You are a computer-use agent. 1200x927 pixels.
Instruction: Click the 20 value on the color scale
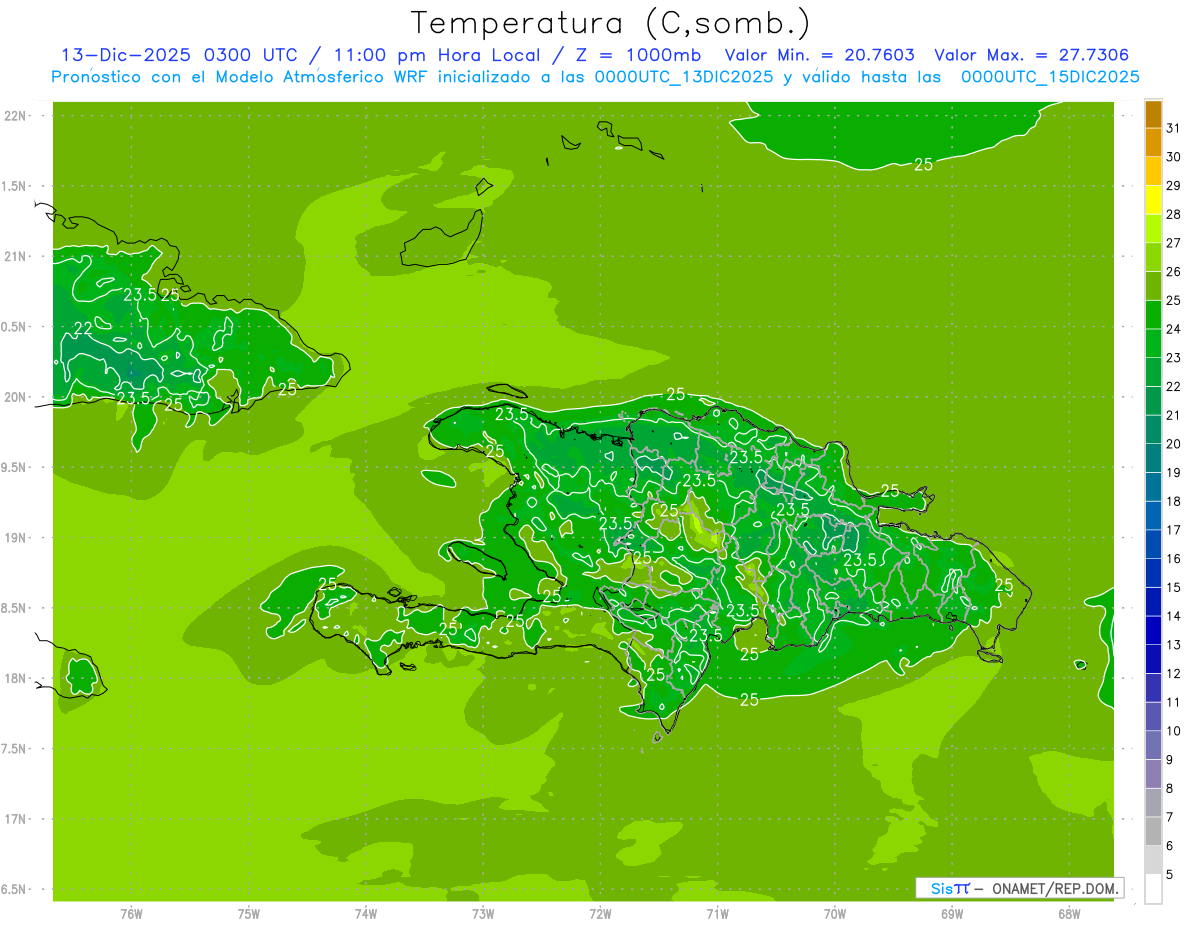click(x=1173, y=444)
